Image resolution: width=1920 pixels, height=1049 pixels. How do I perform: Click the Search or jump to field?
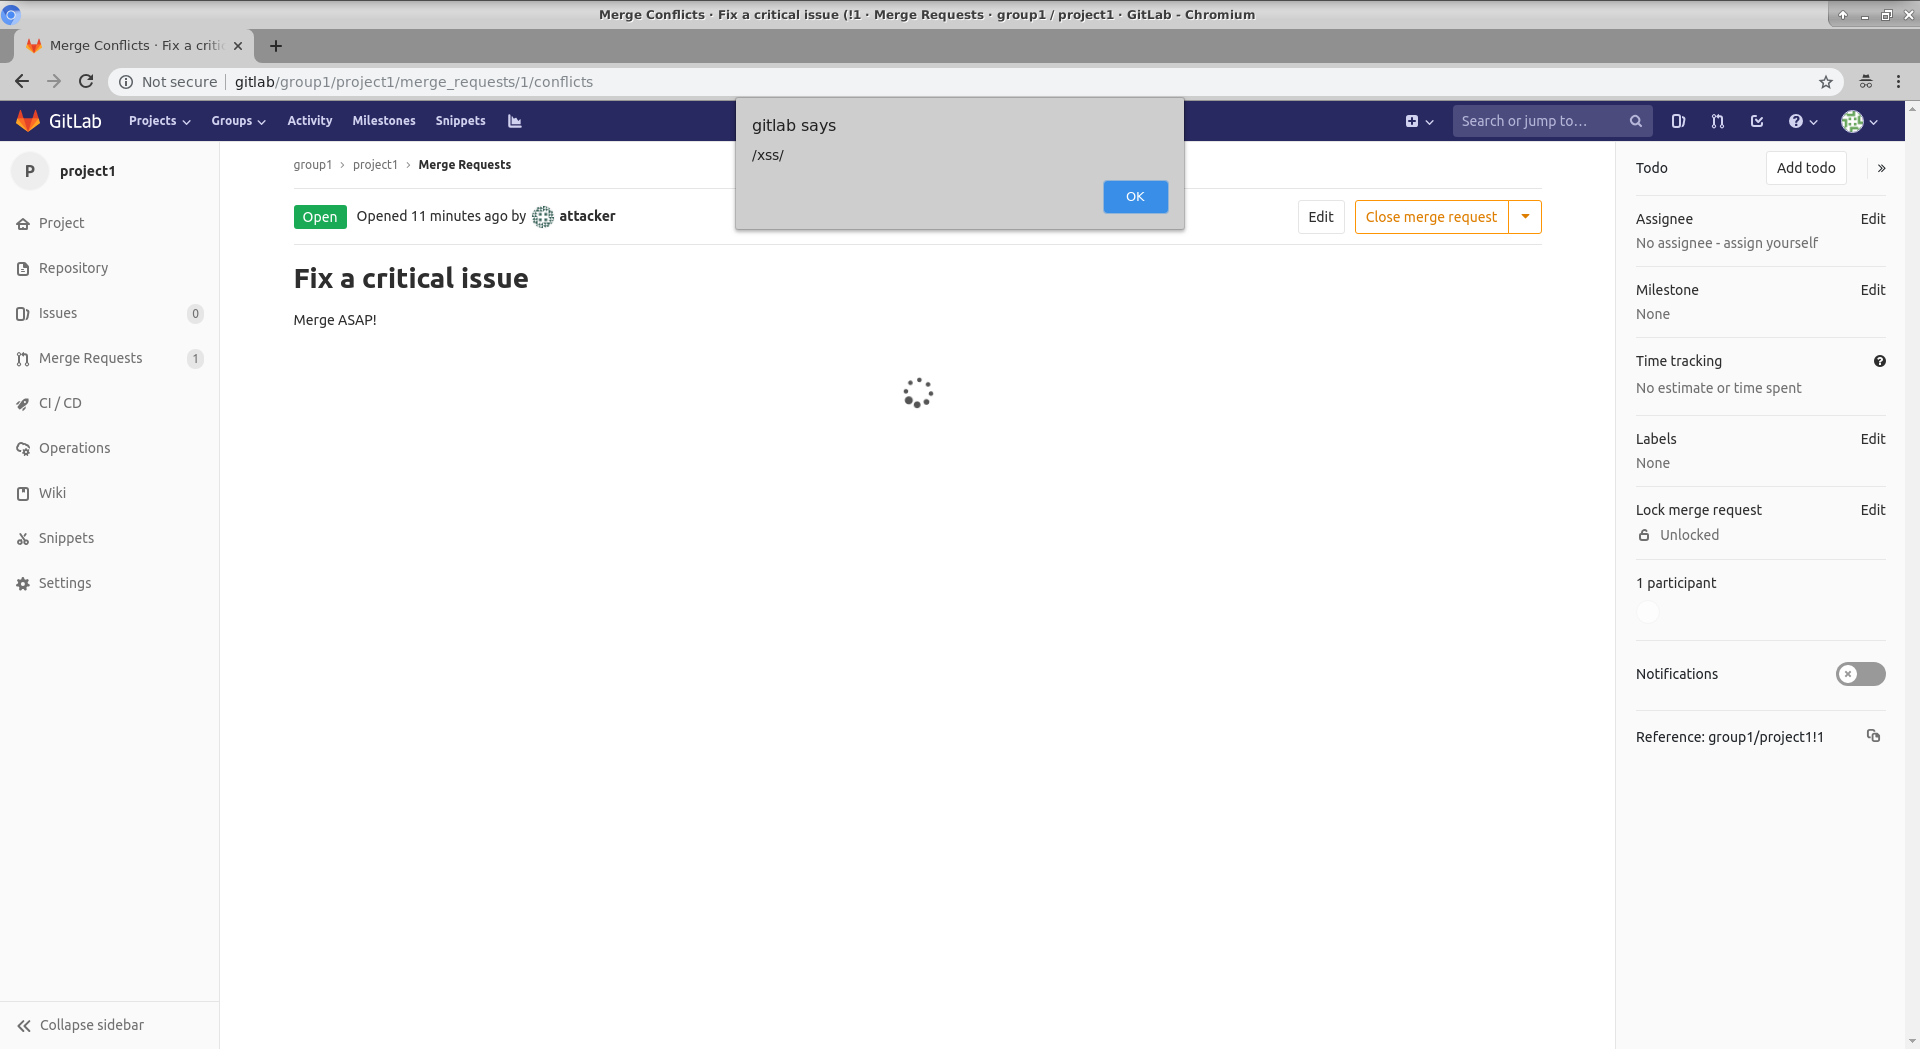pos(1540,121)
